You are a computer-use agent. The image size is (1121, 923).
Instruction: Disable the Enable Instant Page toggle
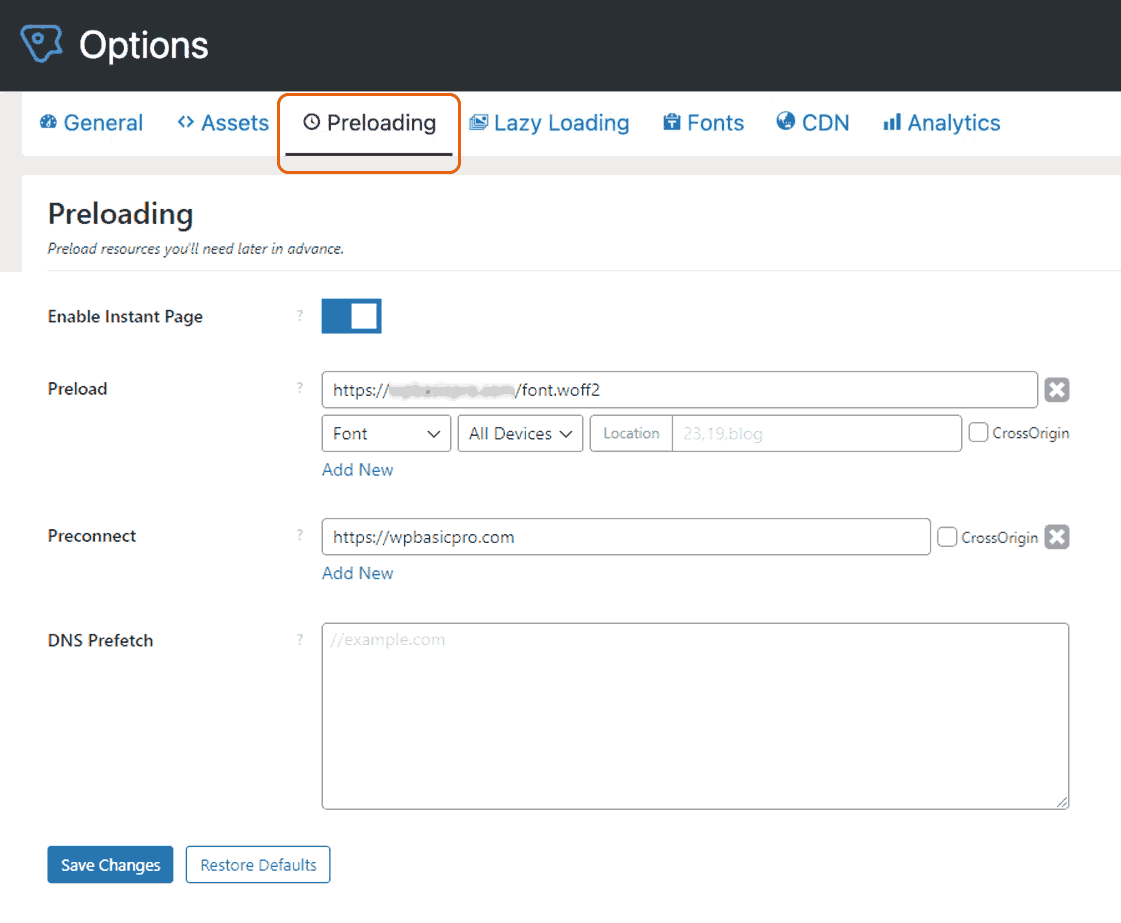click(351, 315)
